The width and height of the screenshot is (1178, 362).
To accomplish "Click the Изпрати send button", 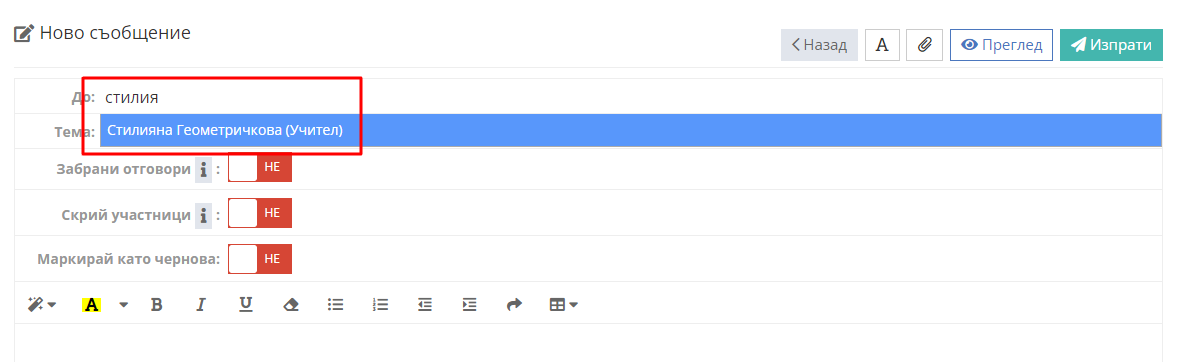I will [x=1111, y=45].
